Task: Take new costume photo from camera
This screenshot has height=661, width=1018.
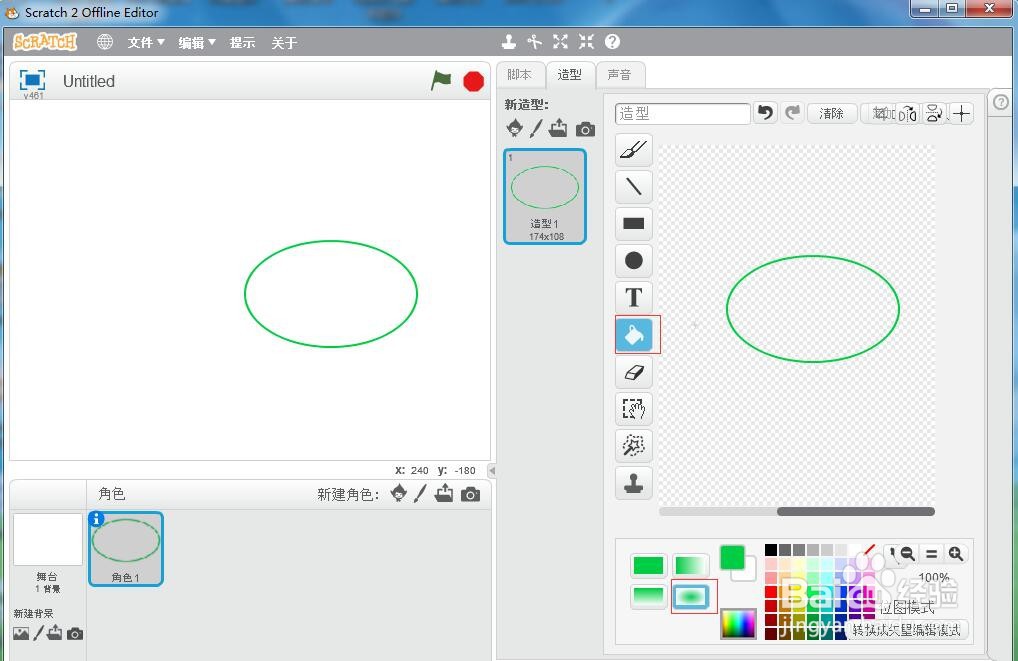Action: point(585,129)
